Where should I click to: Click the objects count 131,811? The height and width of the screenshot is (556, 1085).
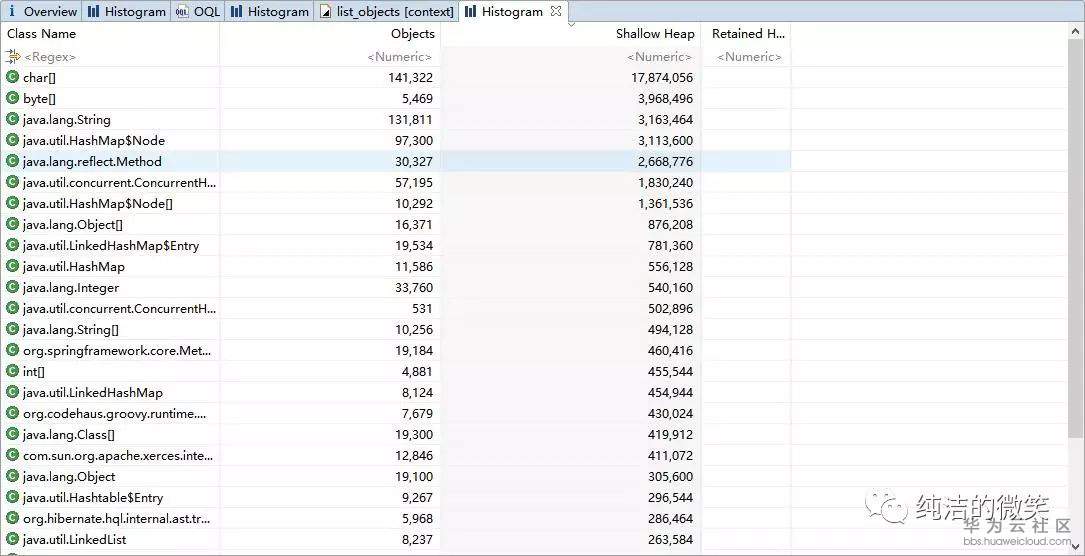[x=410, y=120]
